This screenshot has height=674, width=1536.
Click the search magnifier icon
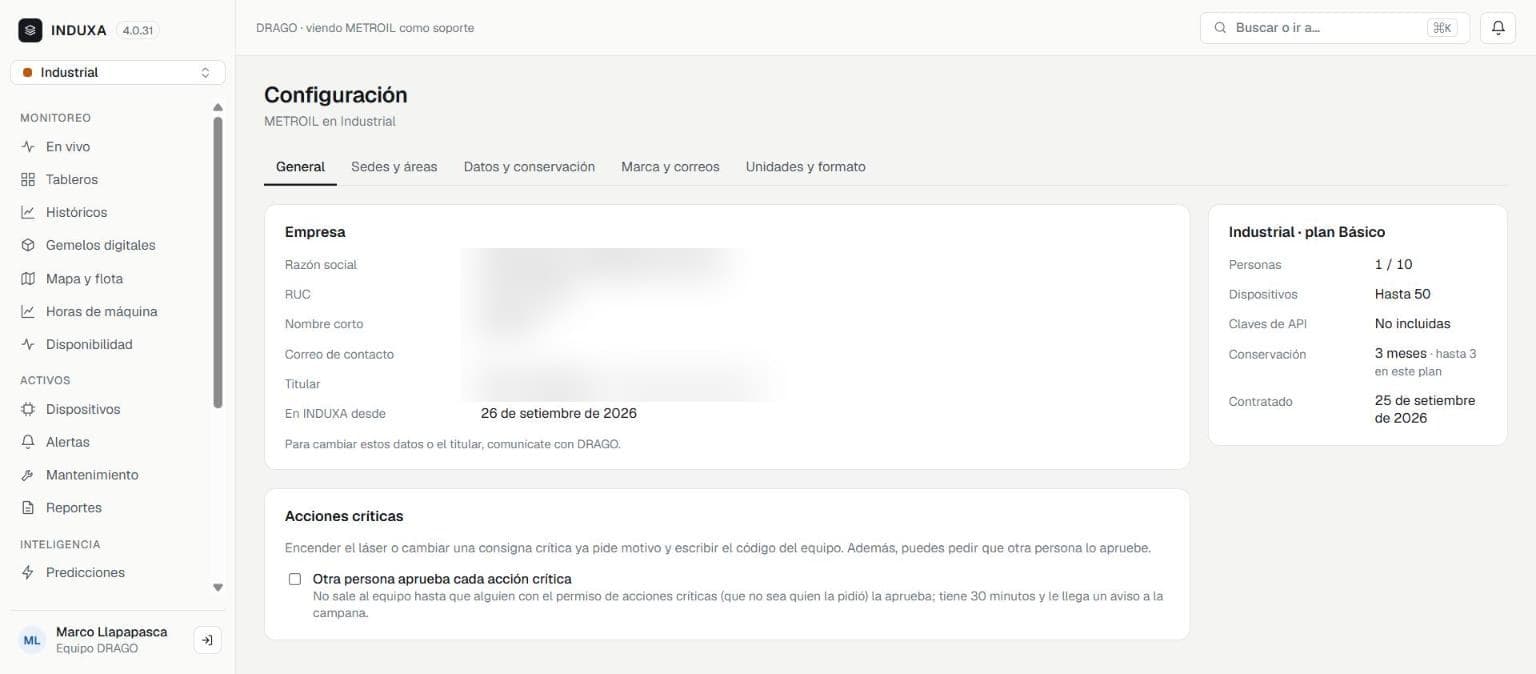tap(1220, 28)
